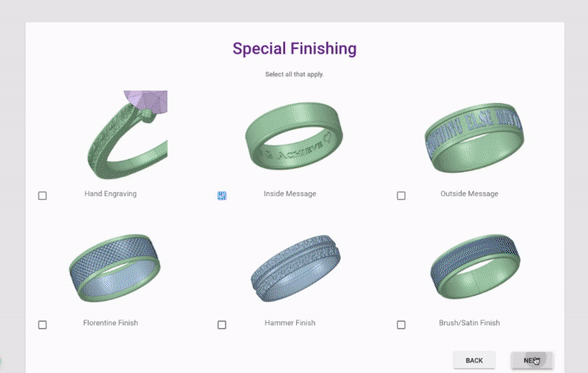Pick the Hammer Finish ring image
The width and height of the screenshot is (588, 373).
click(x=296, y=268)
